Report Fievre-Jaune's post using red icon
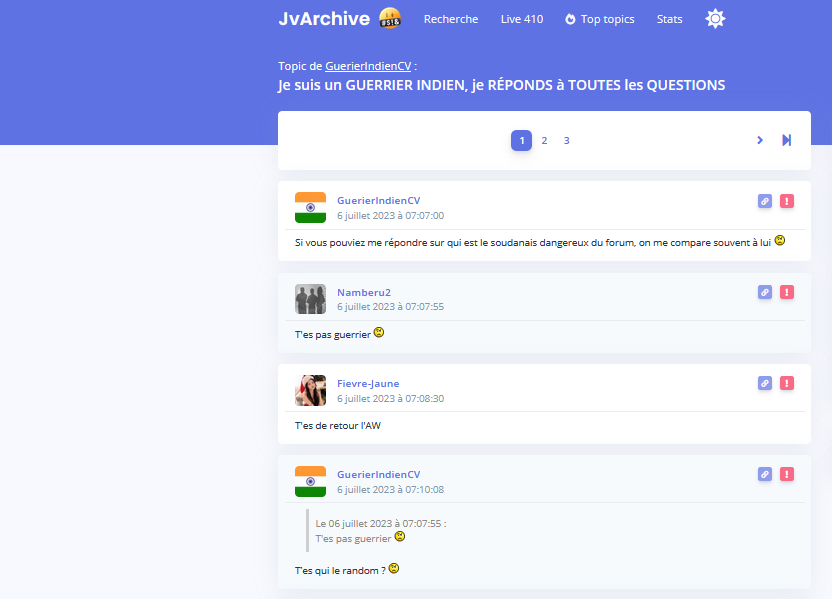 point(787,383)
